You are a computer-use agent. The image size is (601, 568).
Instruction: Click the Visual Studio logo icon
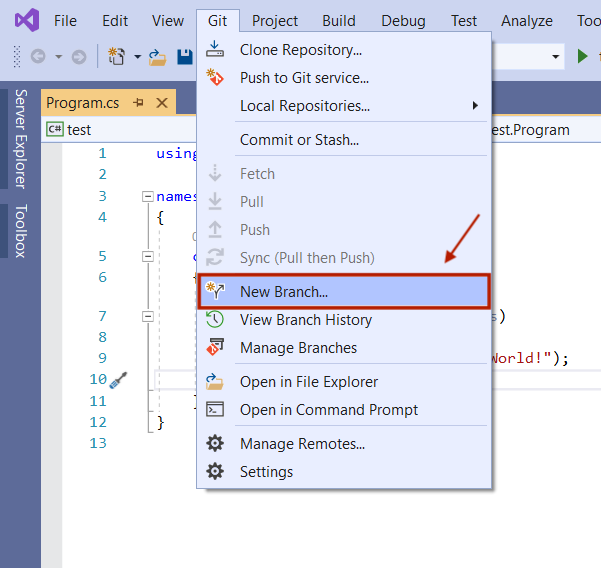[25, 20]
